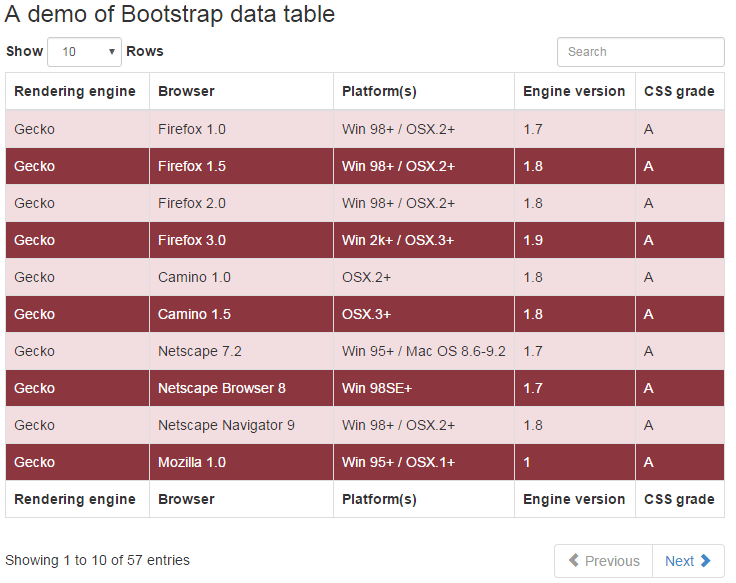Viewport: 736px width, 583px height.
Task: Sort by Engine version column header at top
Action: point(575,91)
